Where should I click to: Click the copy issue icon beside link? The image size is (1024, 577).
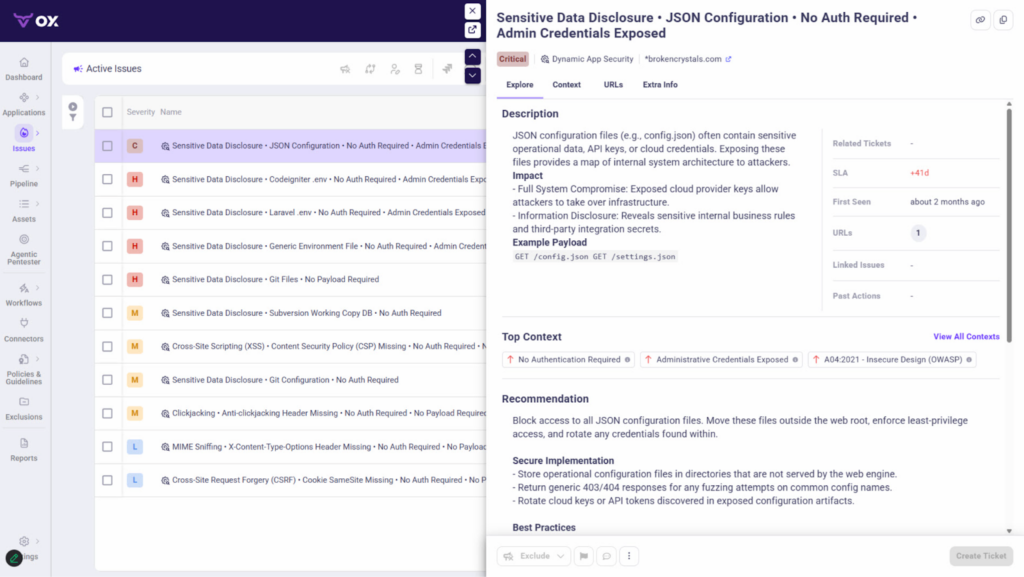click(x=1003, y=20)
